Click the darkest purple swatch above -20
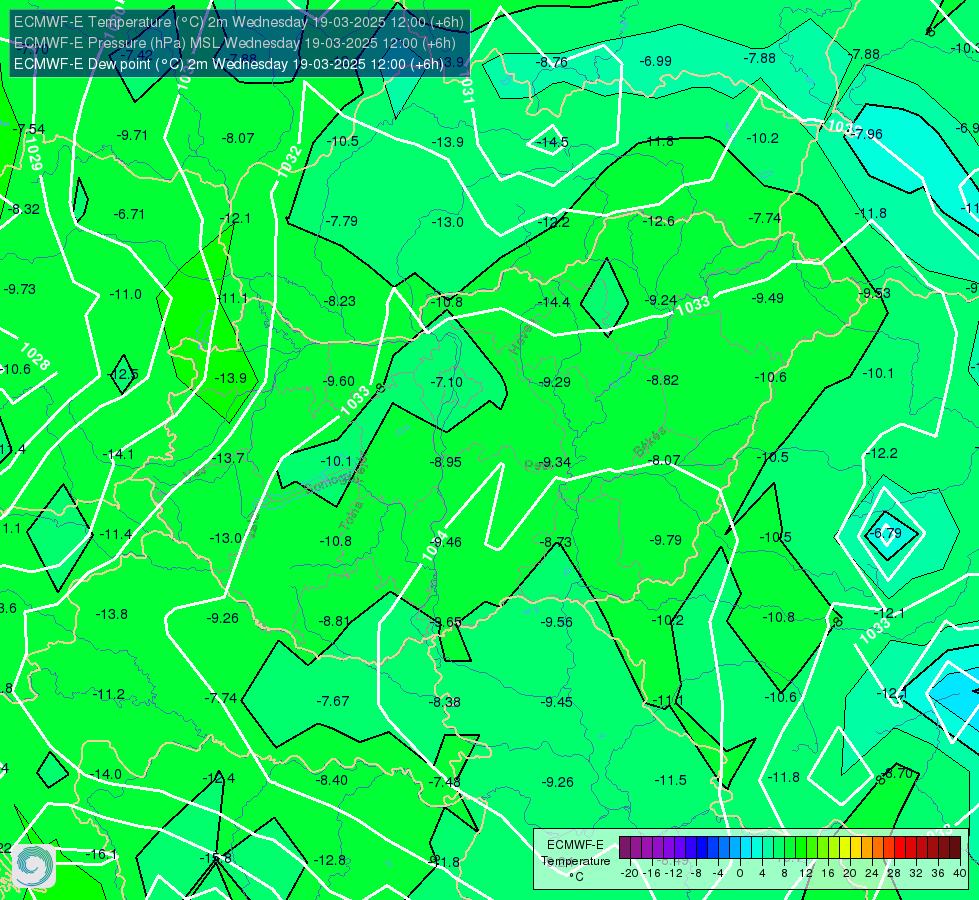This screenshot has width=979, height=900. (624, 848)
